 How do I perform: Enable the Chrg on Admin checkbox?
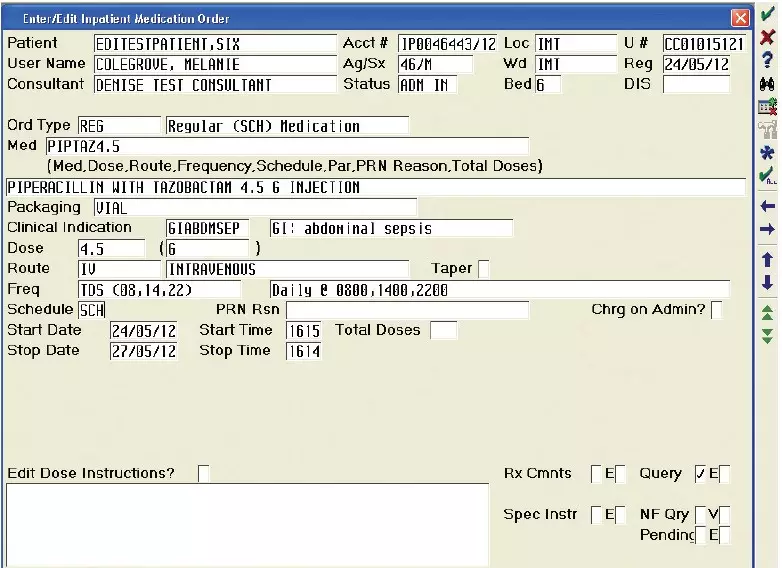click(717, 310)
